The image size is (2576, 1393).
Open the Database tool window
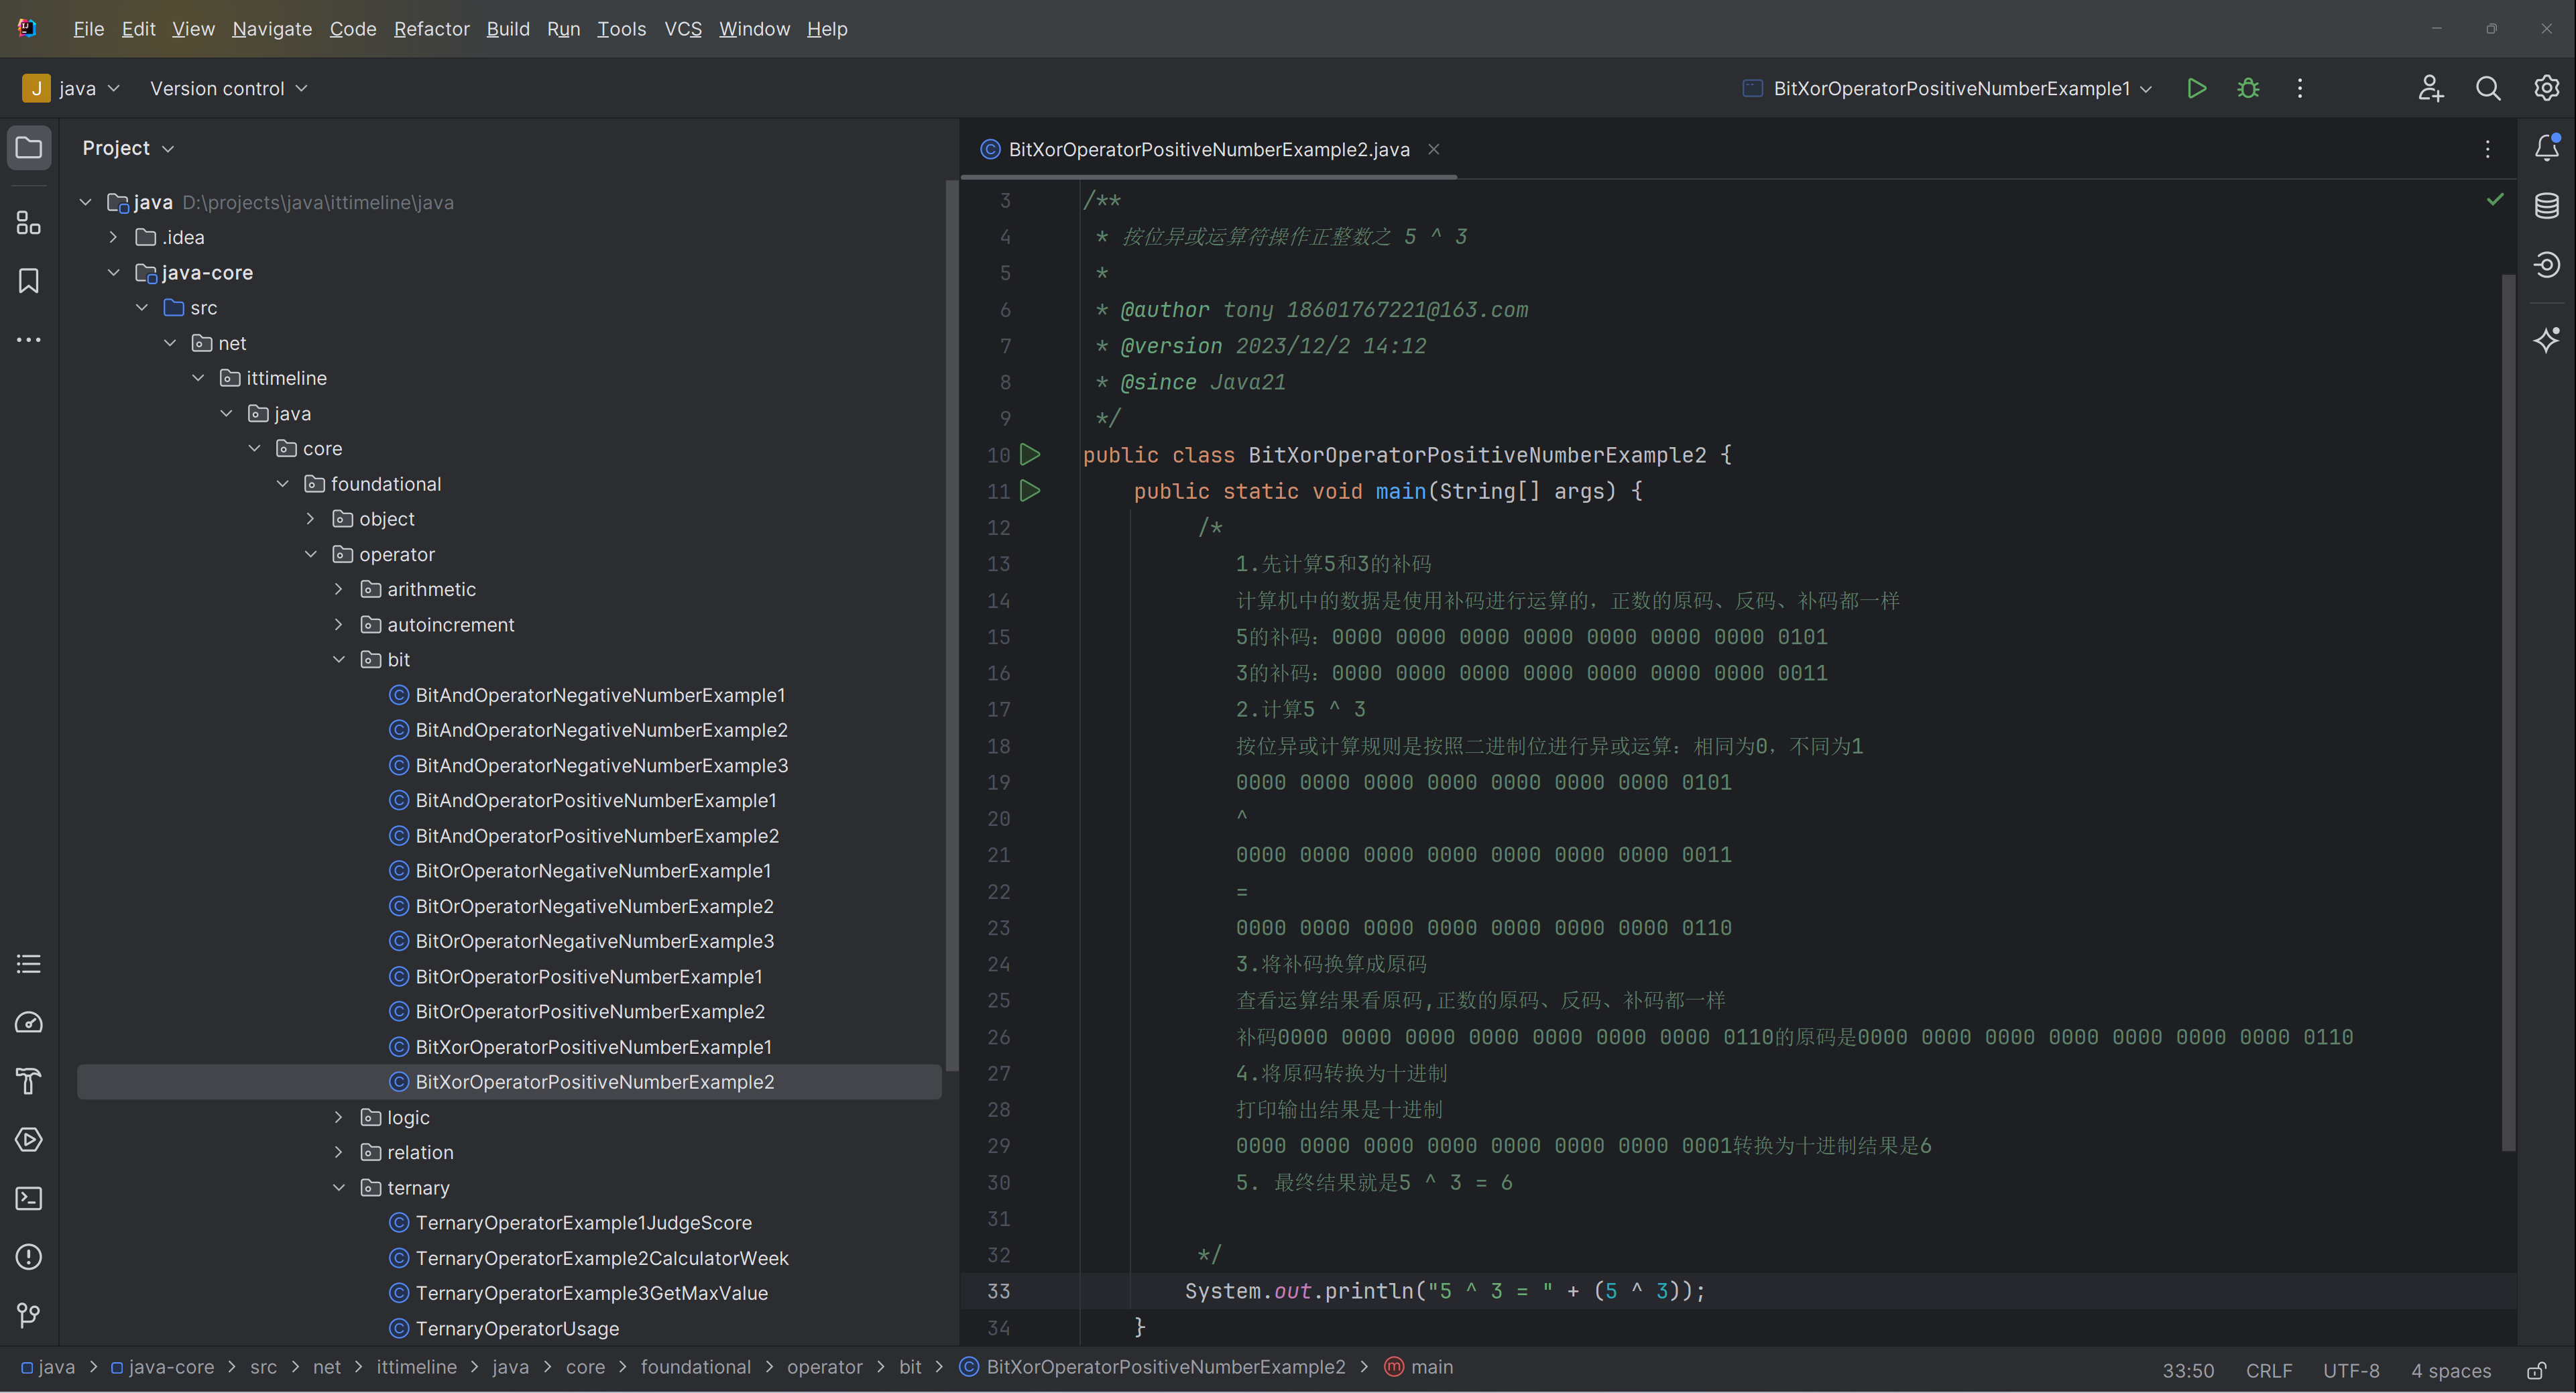2547,206
